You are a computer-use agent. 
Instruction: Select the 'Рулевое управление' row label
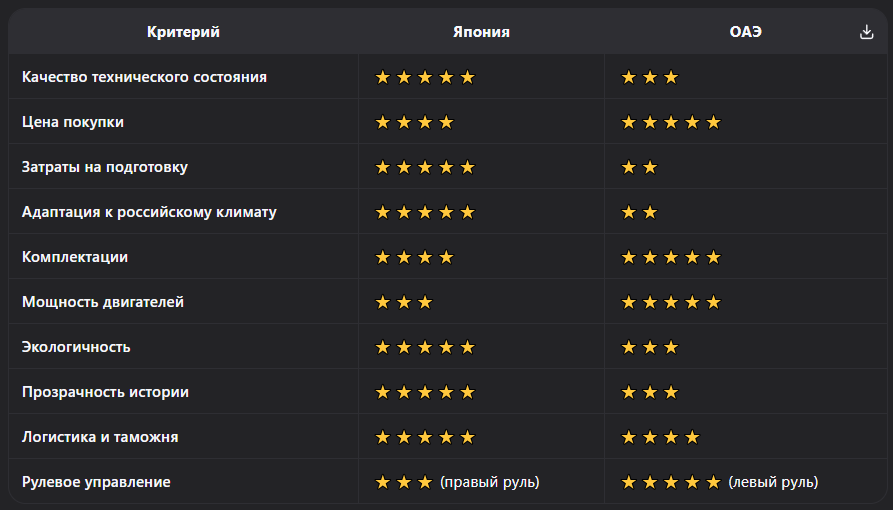point(96,482)
